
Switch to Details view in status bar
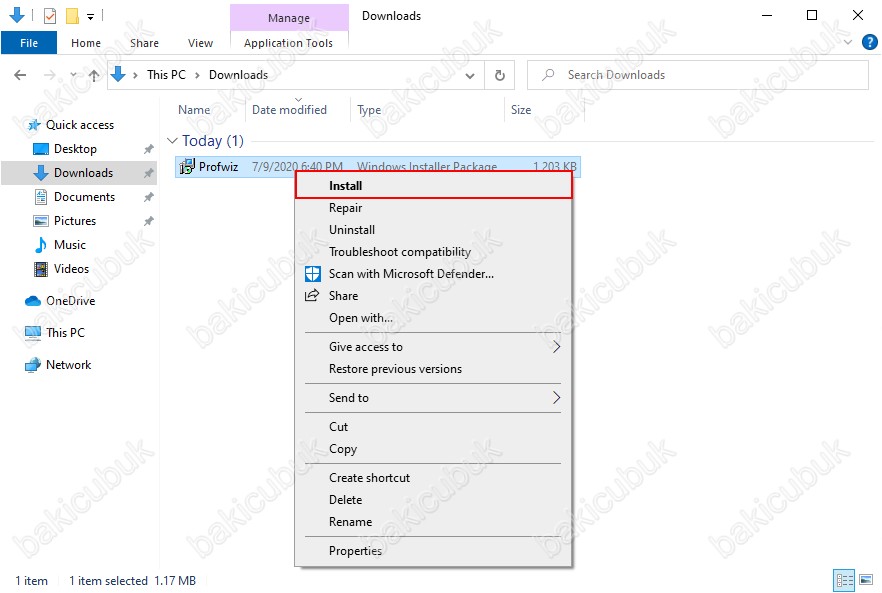tap(844, 580)
